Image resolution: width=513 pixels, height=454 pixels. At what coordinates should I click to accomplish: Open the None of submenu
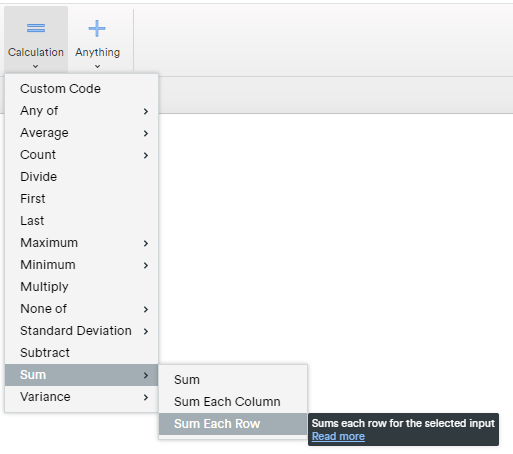pos(81,309)
